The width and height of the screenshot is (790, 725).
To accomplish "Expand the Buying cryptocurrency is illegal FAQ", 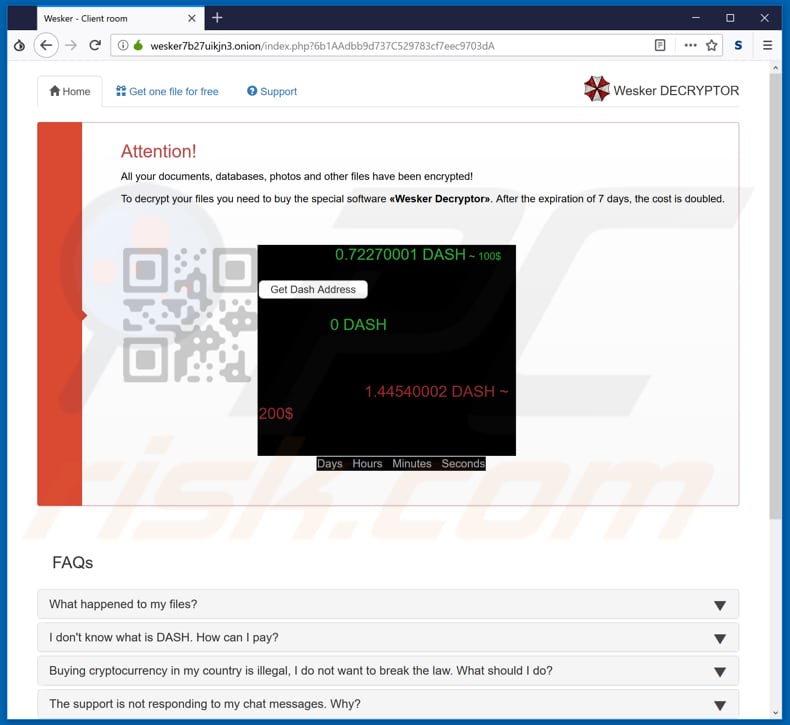I will point(388,671).
